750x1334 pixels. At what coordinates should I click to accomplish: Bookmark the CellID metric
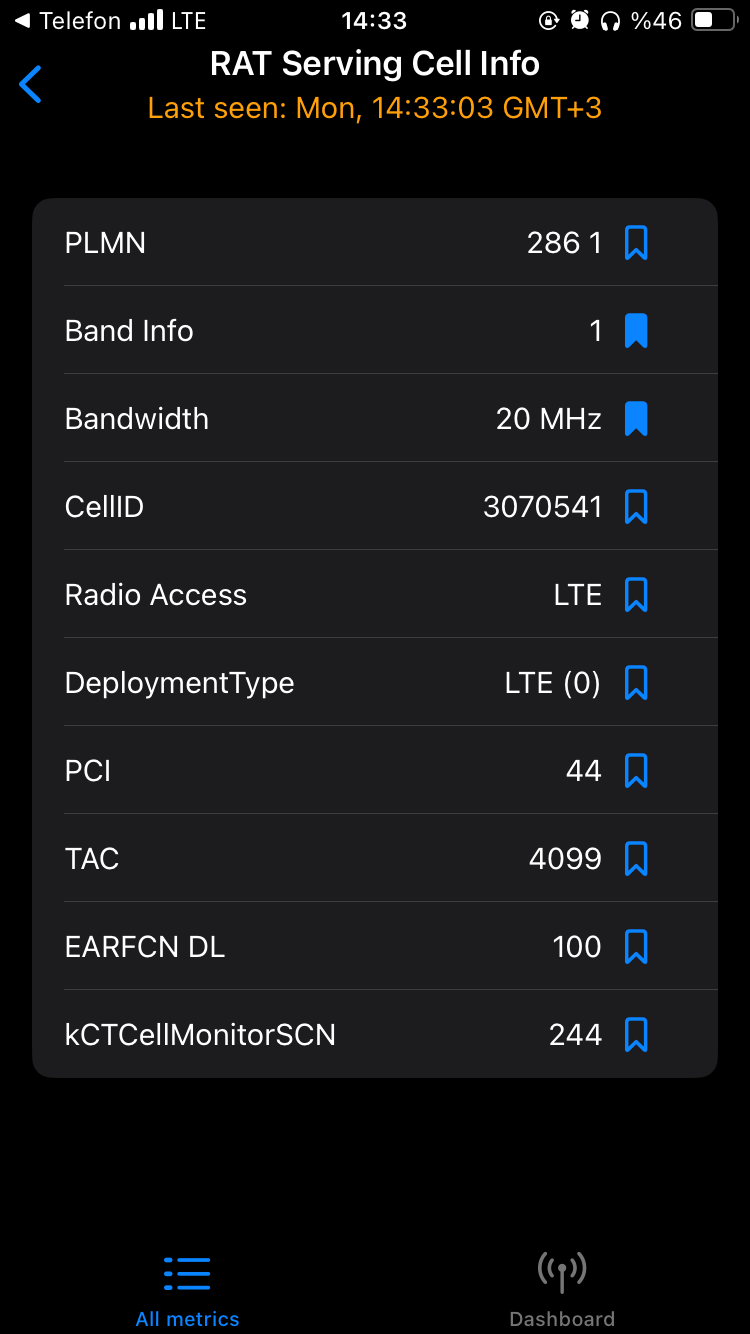pyautogui.click(x=636, y=507)
